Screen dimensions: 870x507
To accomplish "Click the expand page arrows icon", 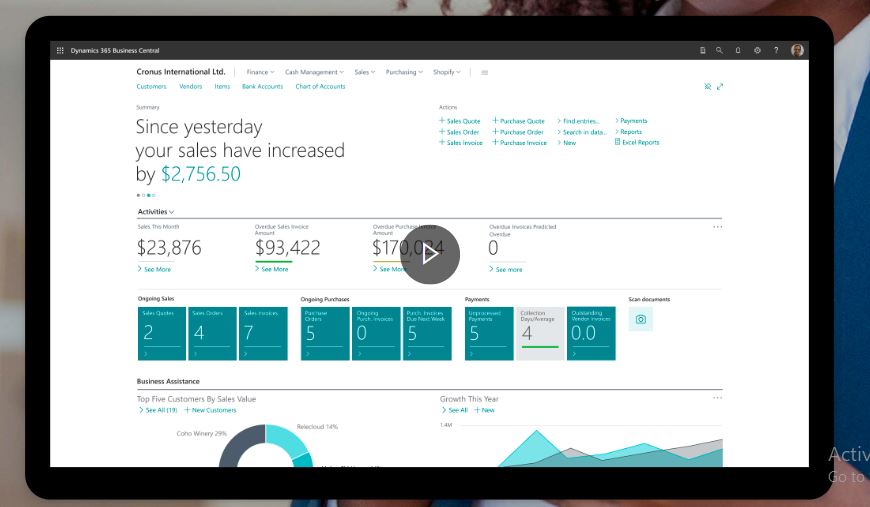I will coord(720,87).
